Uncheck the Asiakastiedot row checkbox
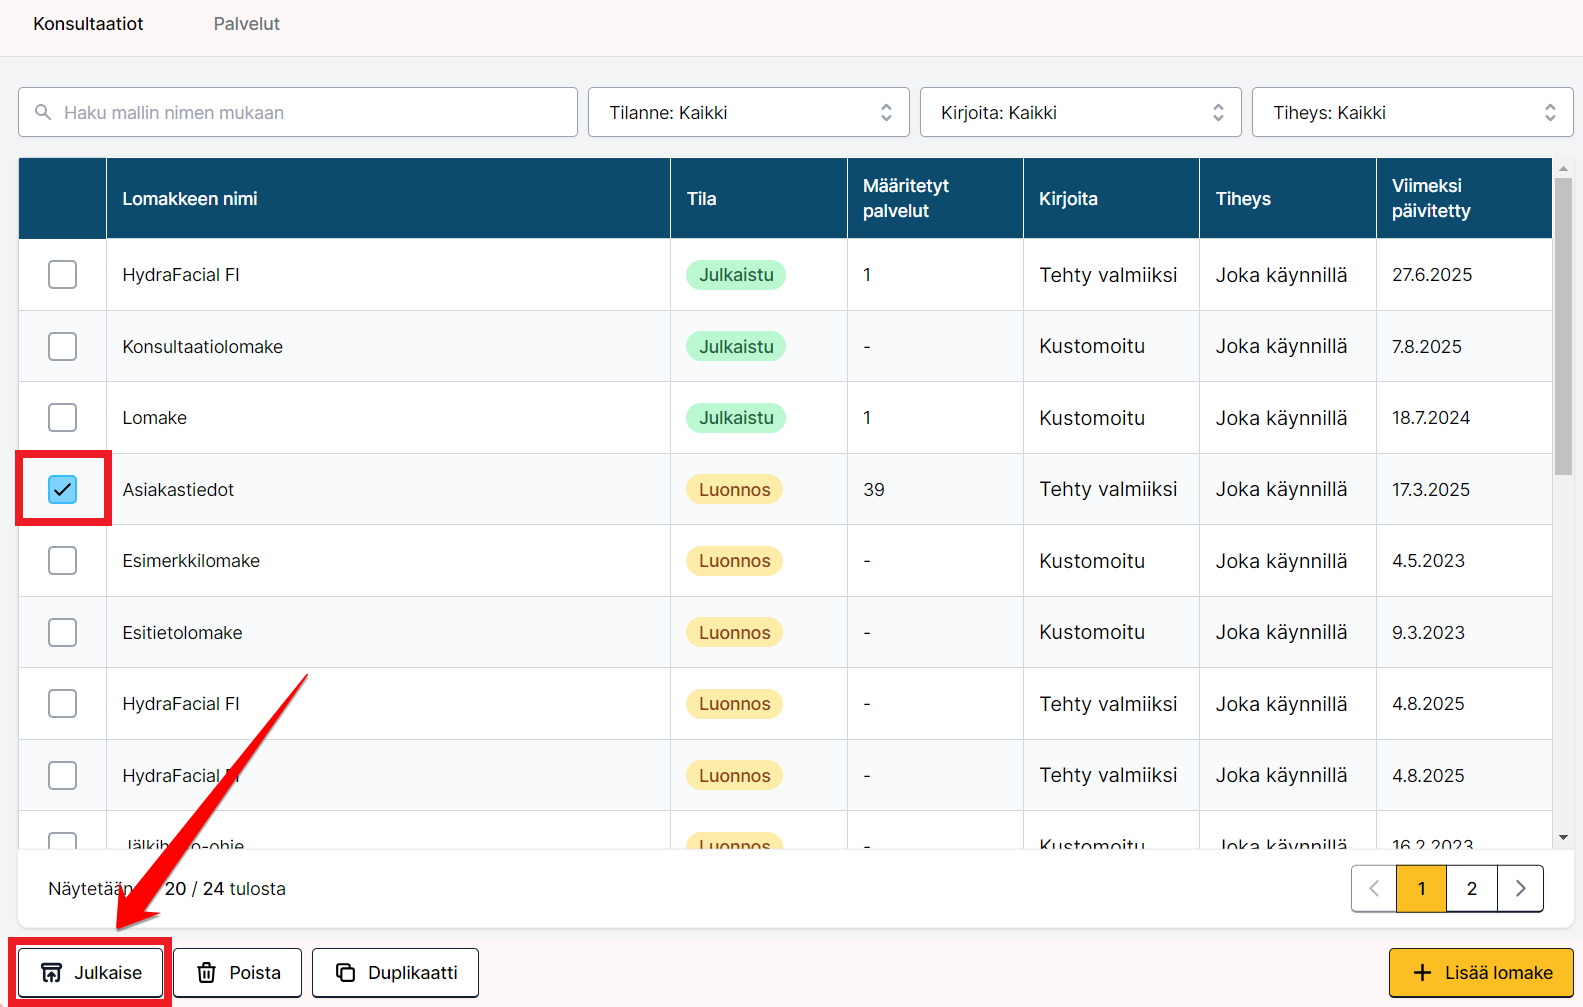The width and height of the screenshot is (1583, 1007). (x=62, y=489)
